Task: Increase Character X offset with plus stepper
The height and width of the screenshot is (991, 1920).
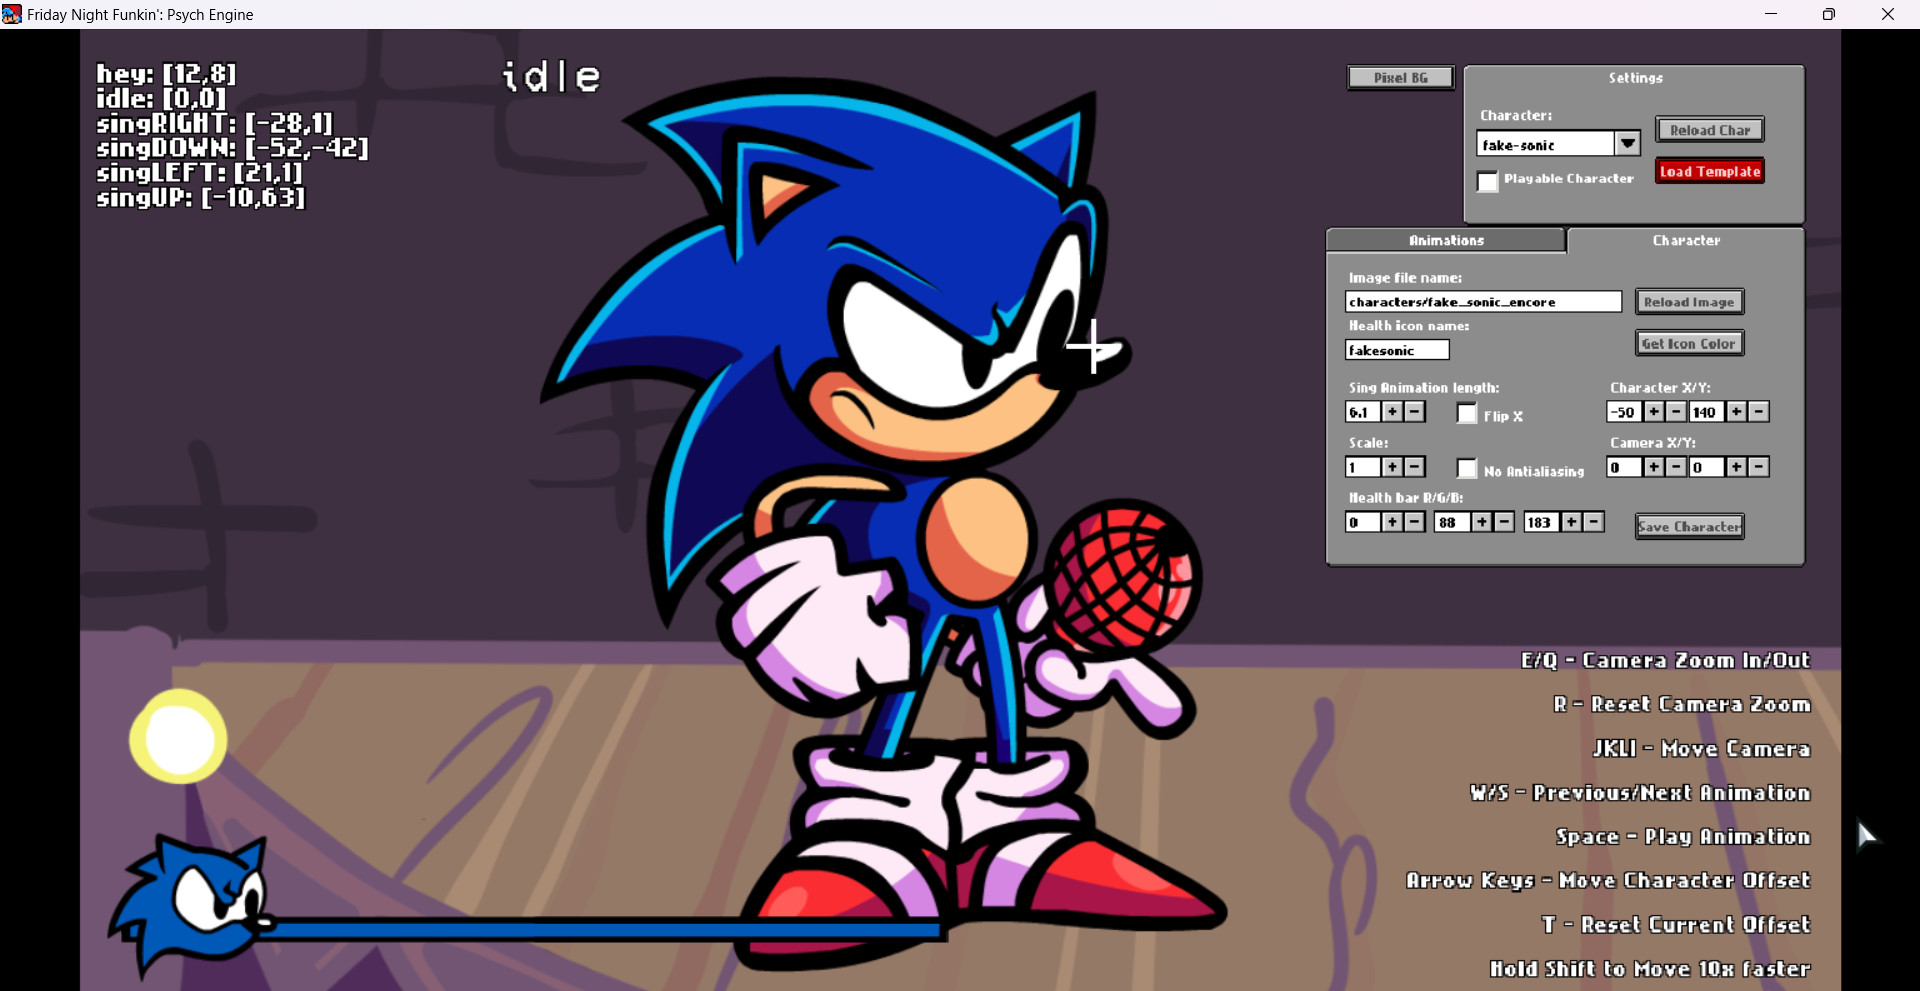Action: point(1652,411)
